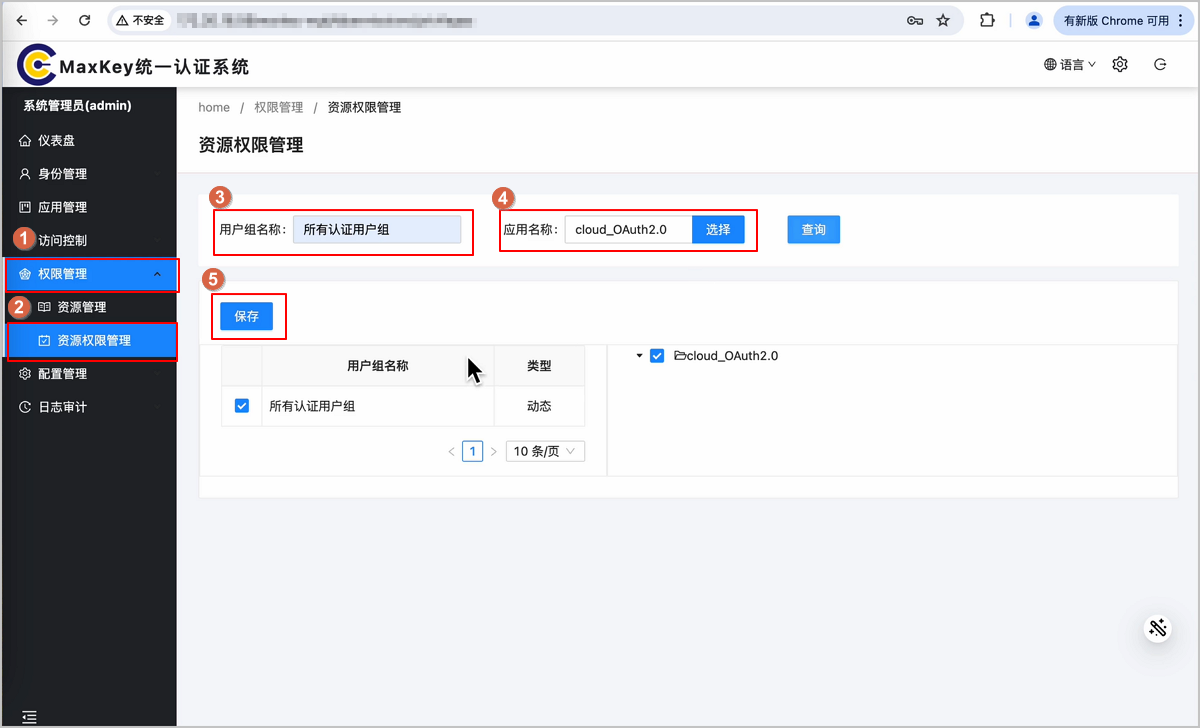Click the 用户组名称 column header
Screen dimensions: 1200x728
pos(378,366)
